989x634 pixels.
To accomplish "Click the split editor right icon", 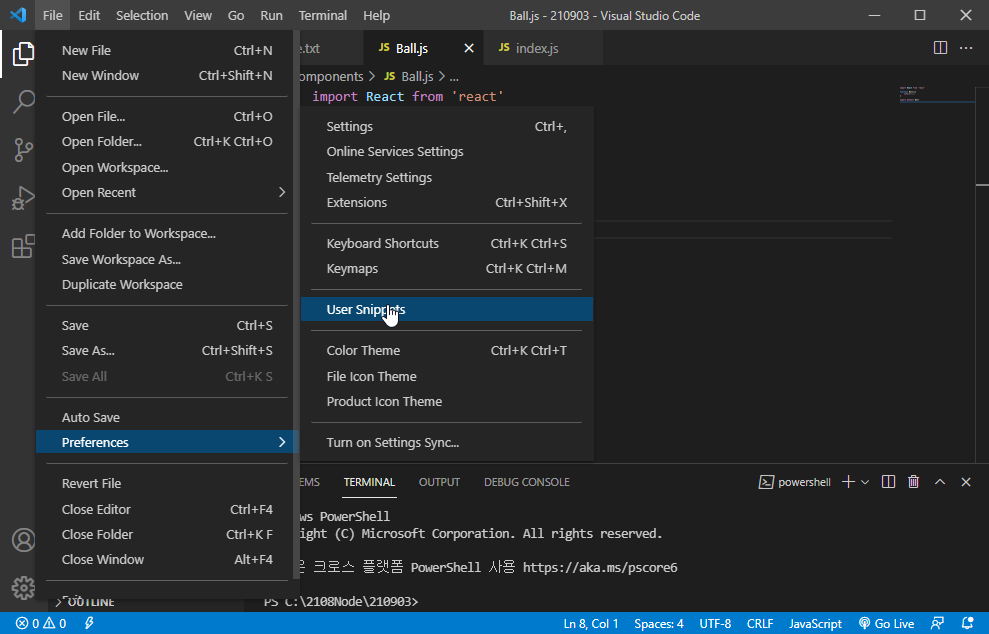I will 940,48.
